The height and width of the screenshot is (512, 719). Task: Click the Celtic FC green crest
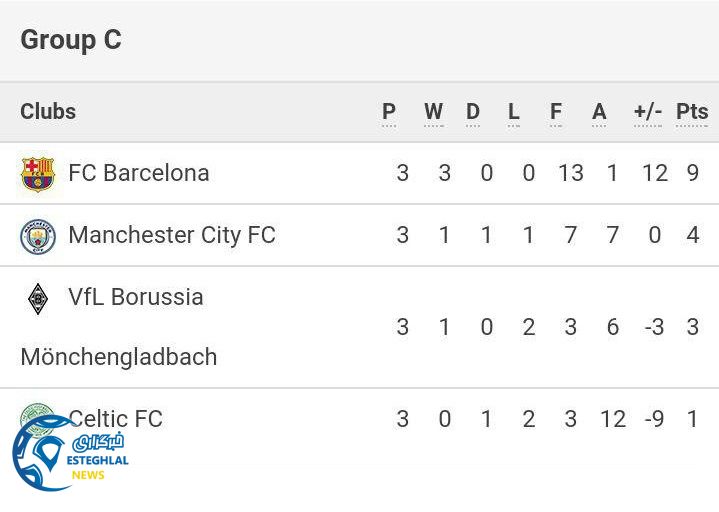(38, 418)
